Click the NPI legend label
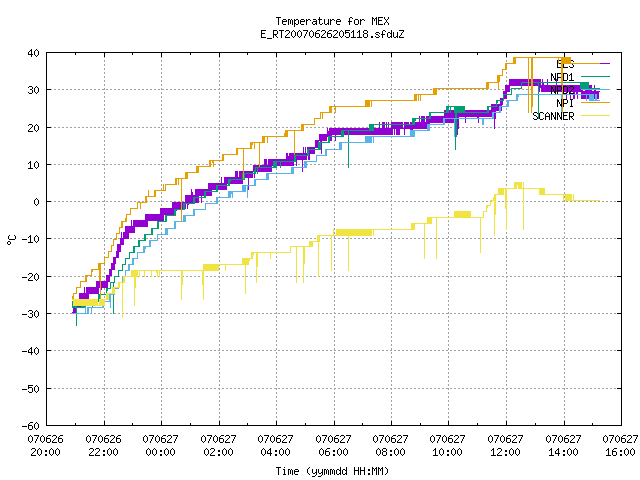The height and width of the screenshot is (480, 640). (x=565, y=103)
